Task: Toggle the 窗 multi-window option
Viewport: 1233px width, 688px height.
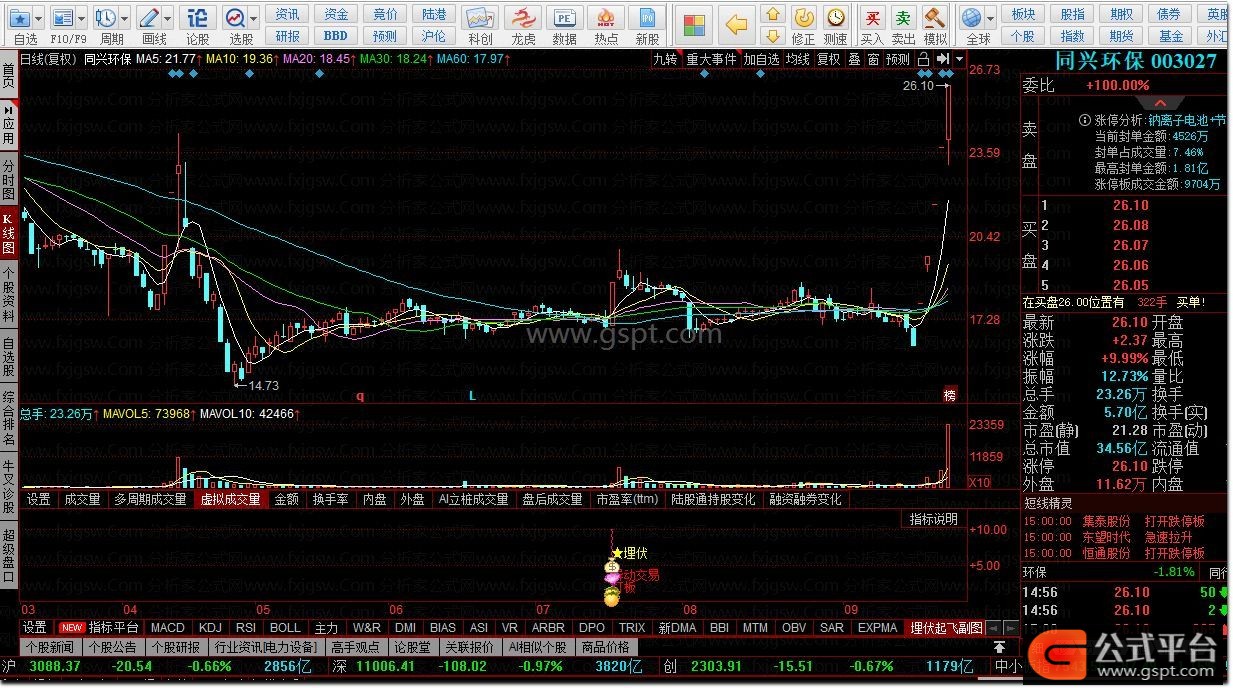Action: [x=873, y=59]
